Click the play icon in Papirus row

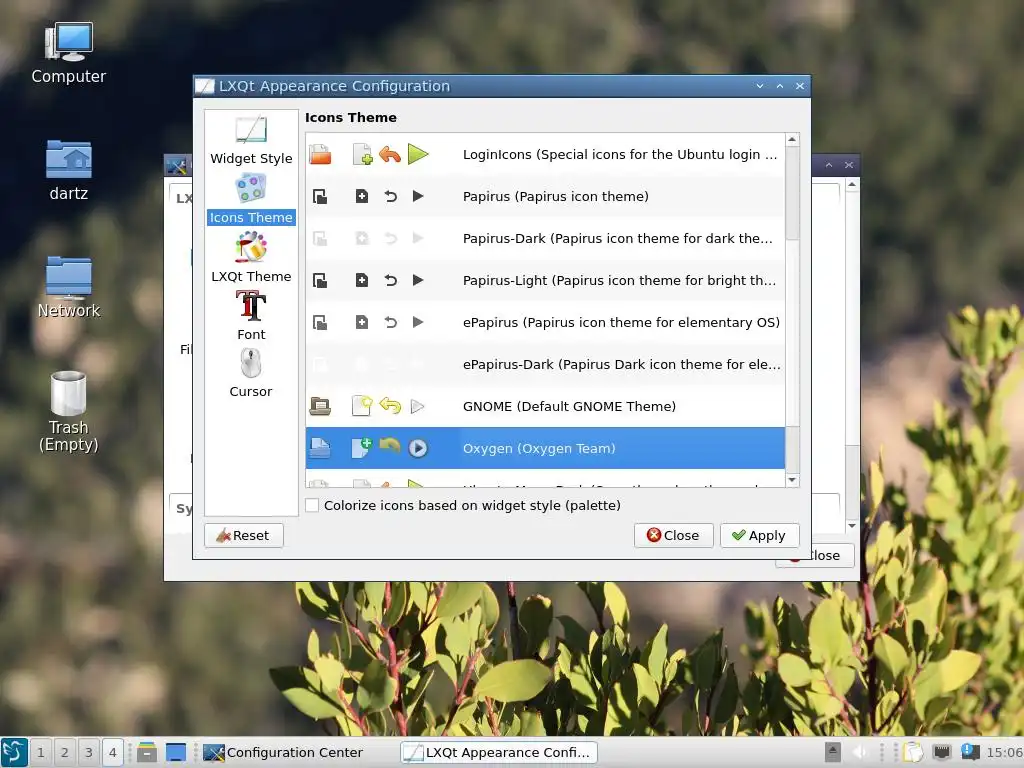click(x=418, y=197)
